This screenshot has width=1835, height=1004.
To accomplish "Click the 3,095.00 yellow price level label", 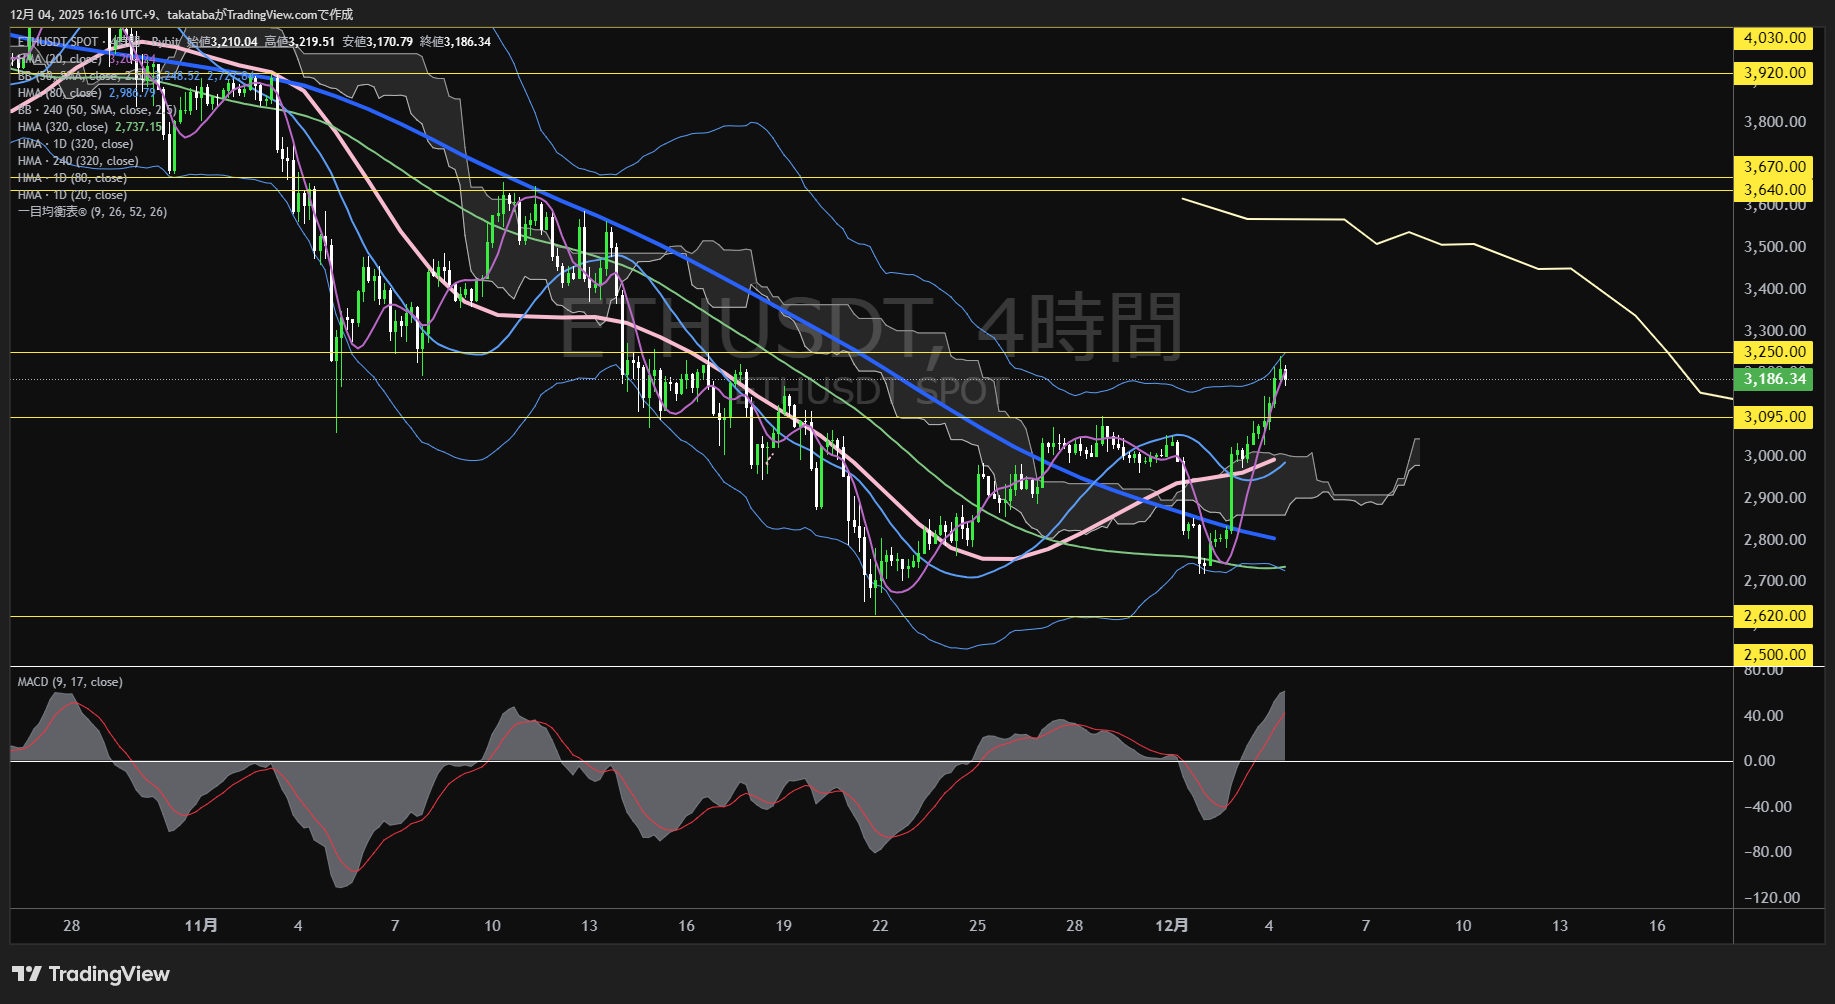I will 1774,417.
